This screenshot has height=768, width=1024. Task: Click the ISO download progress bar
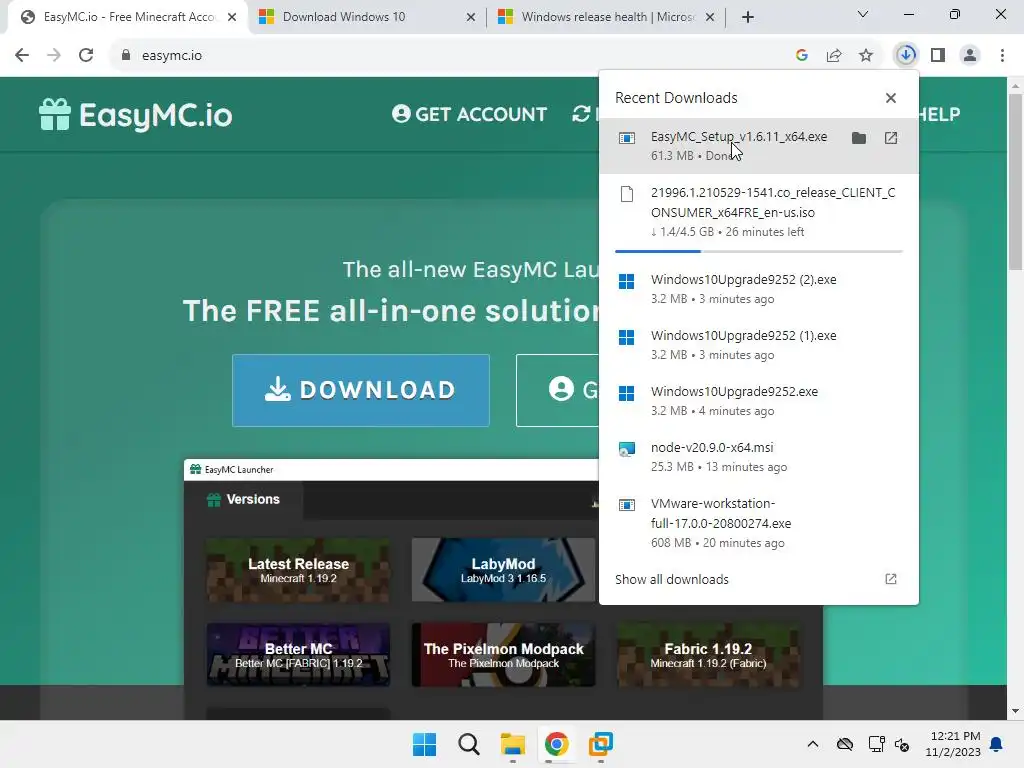pyautogui.click(x=759, y=251)
